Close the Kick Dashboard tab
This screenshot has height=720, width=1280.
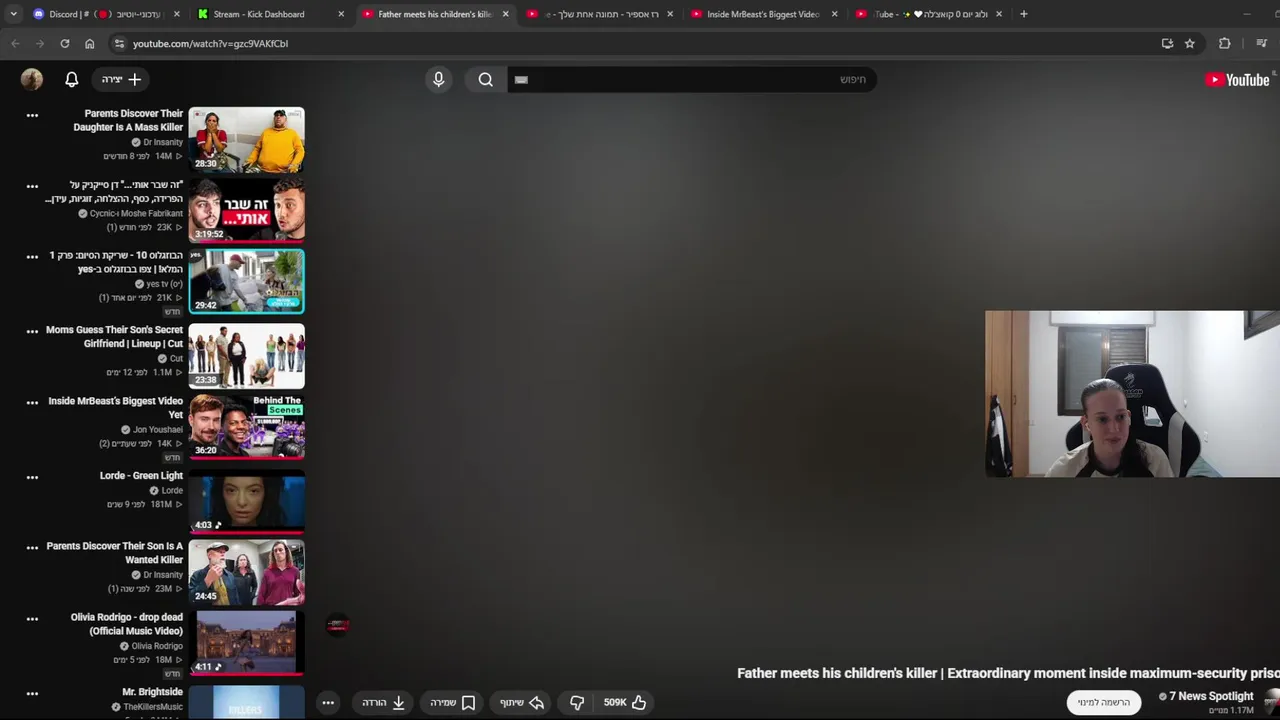pyautogui.click(x=341, y=14)
